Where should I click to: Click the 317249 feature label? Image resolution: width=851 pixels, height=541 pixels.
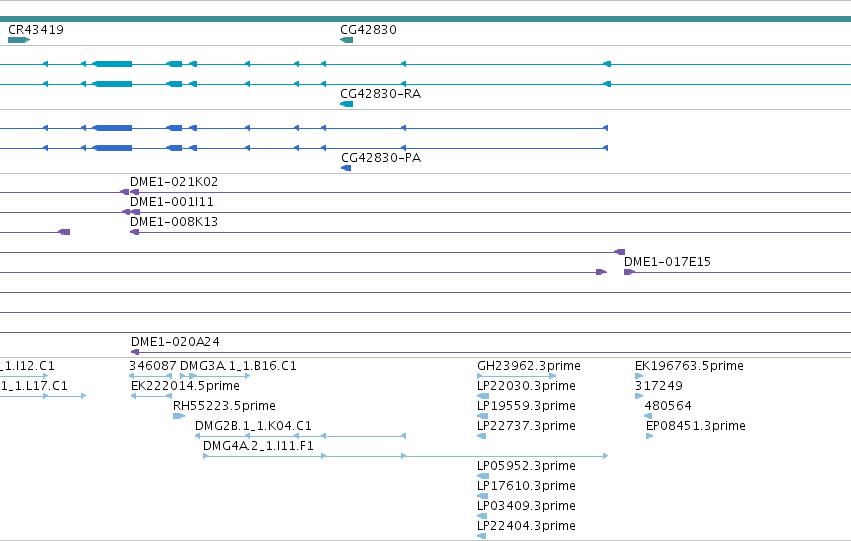pyautogui.click(x=658, y=386)
